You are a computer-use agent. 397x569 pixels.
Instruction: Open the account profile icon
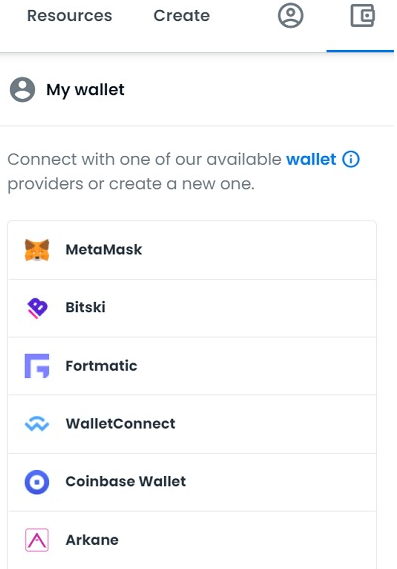[290, 16]
